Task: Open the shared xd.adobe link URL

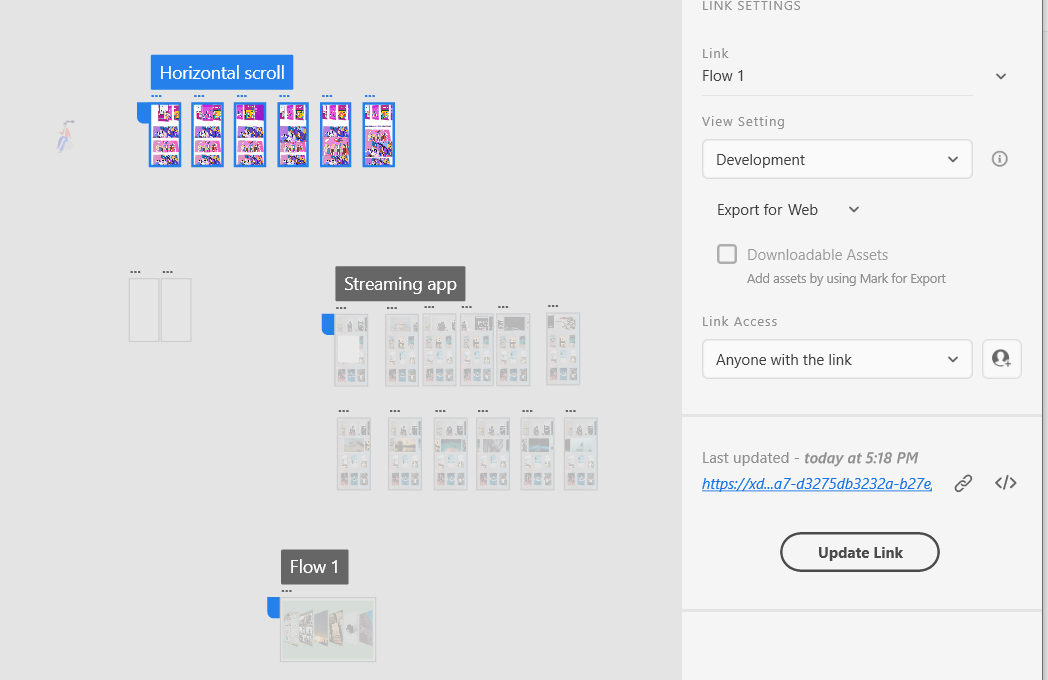Action: 816,483
